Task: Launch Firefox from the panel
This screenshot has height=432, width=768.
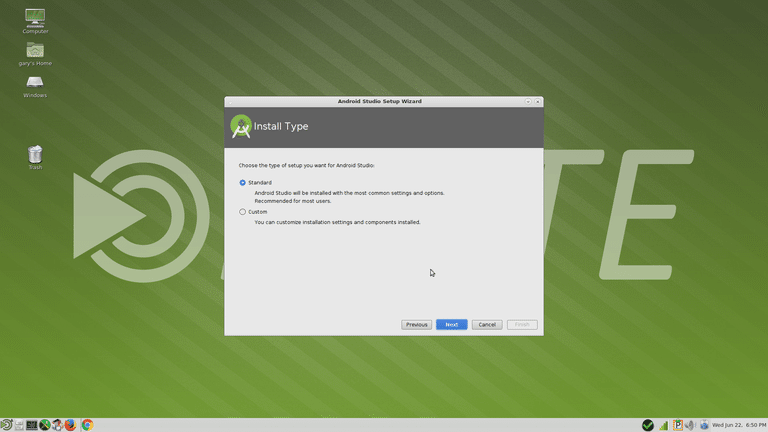Action: pos(70,425)
